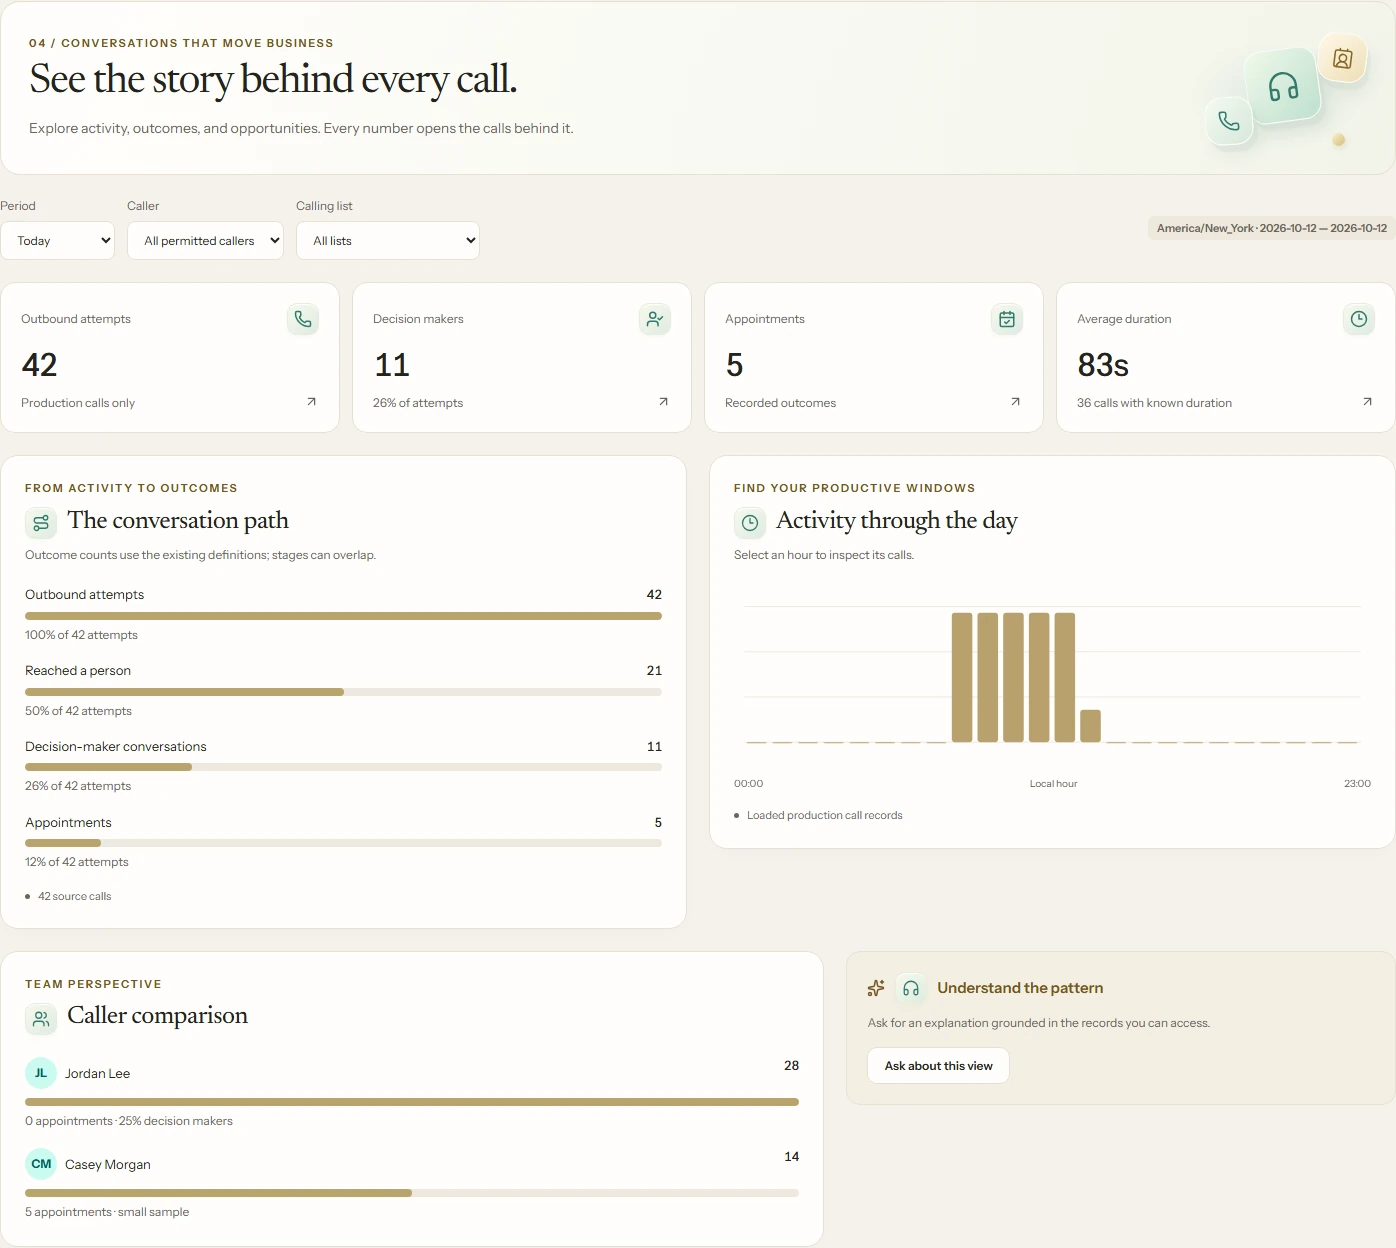This screenshot has width=1396, height=1248.
Task: Click 'Recorded outcomes' on Appointments card
Action: 780,403
